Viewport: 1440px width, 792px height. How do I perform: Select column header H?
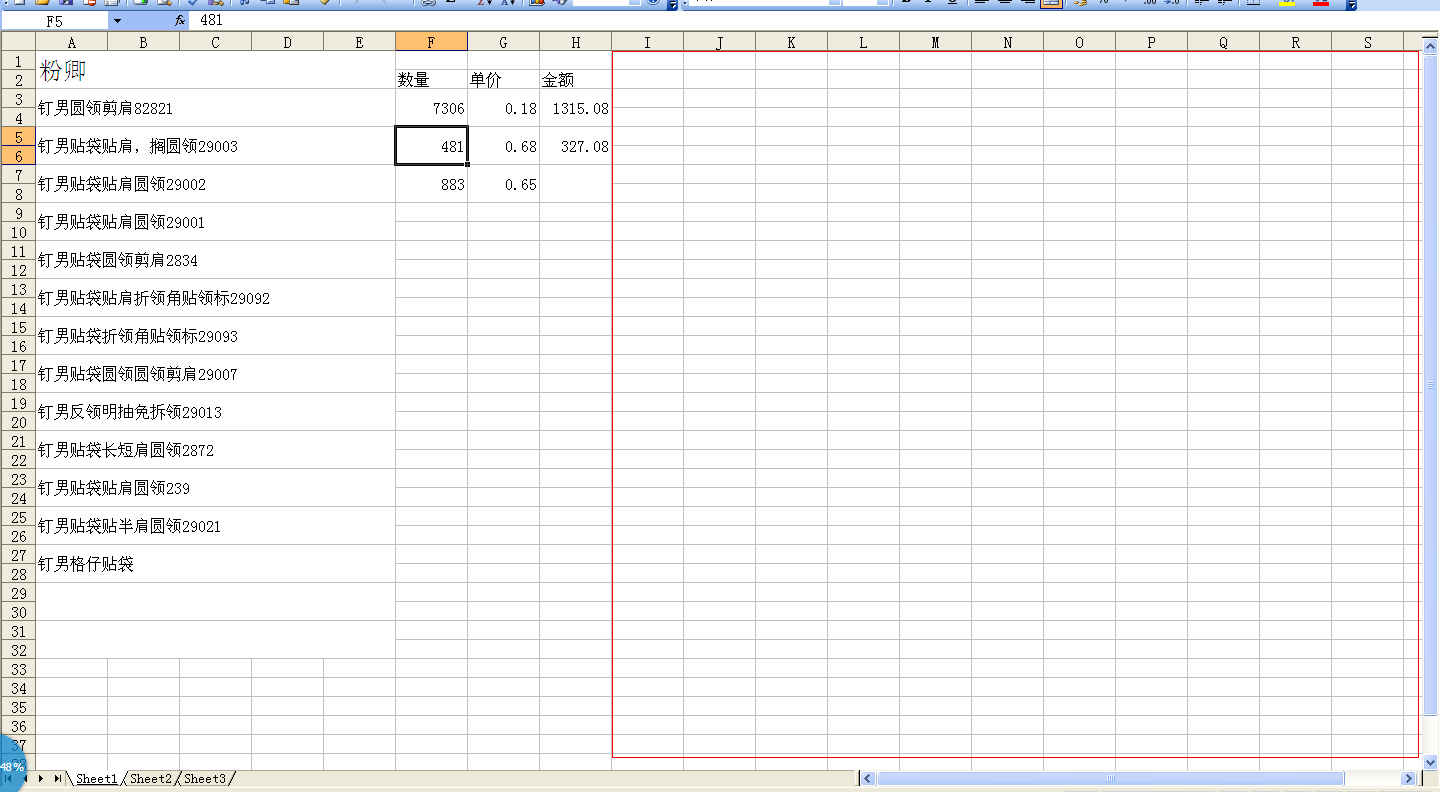(575, 42)
